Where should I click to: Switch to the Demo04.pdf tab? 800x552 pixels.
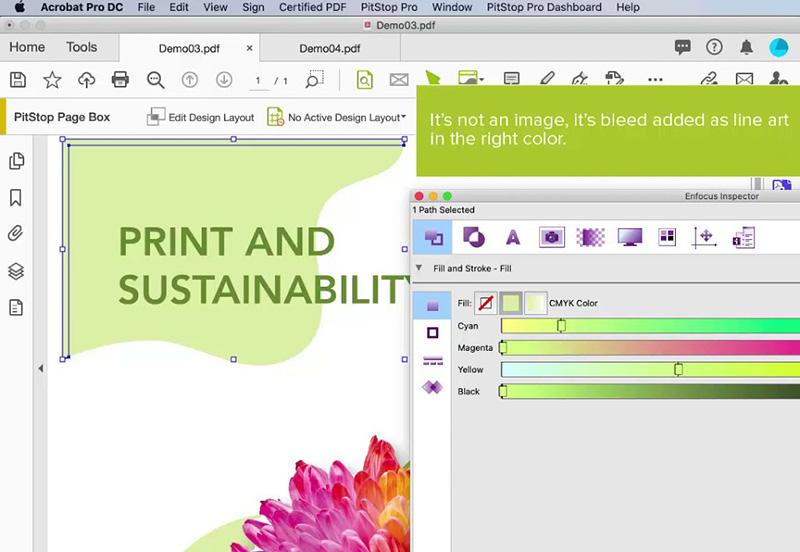tap(329, 48)
